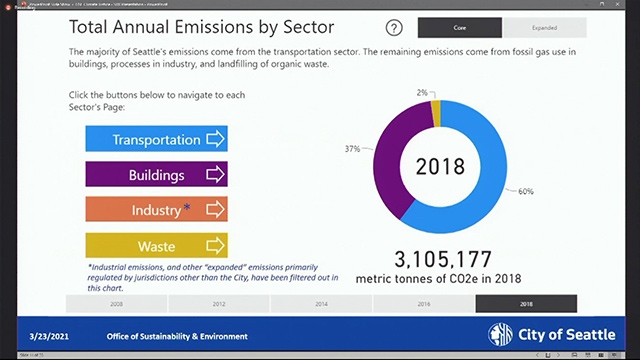Click the arrow icon on the Transportation button

(215, 139)
